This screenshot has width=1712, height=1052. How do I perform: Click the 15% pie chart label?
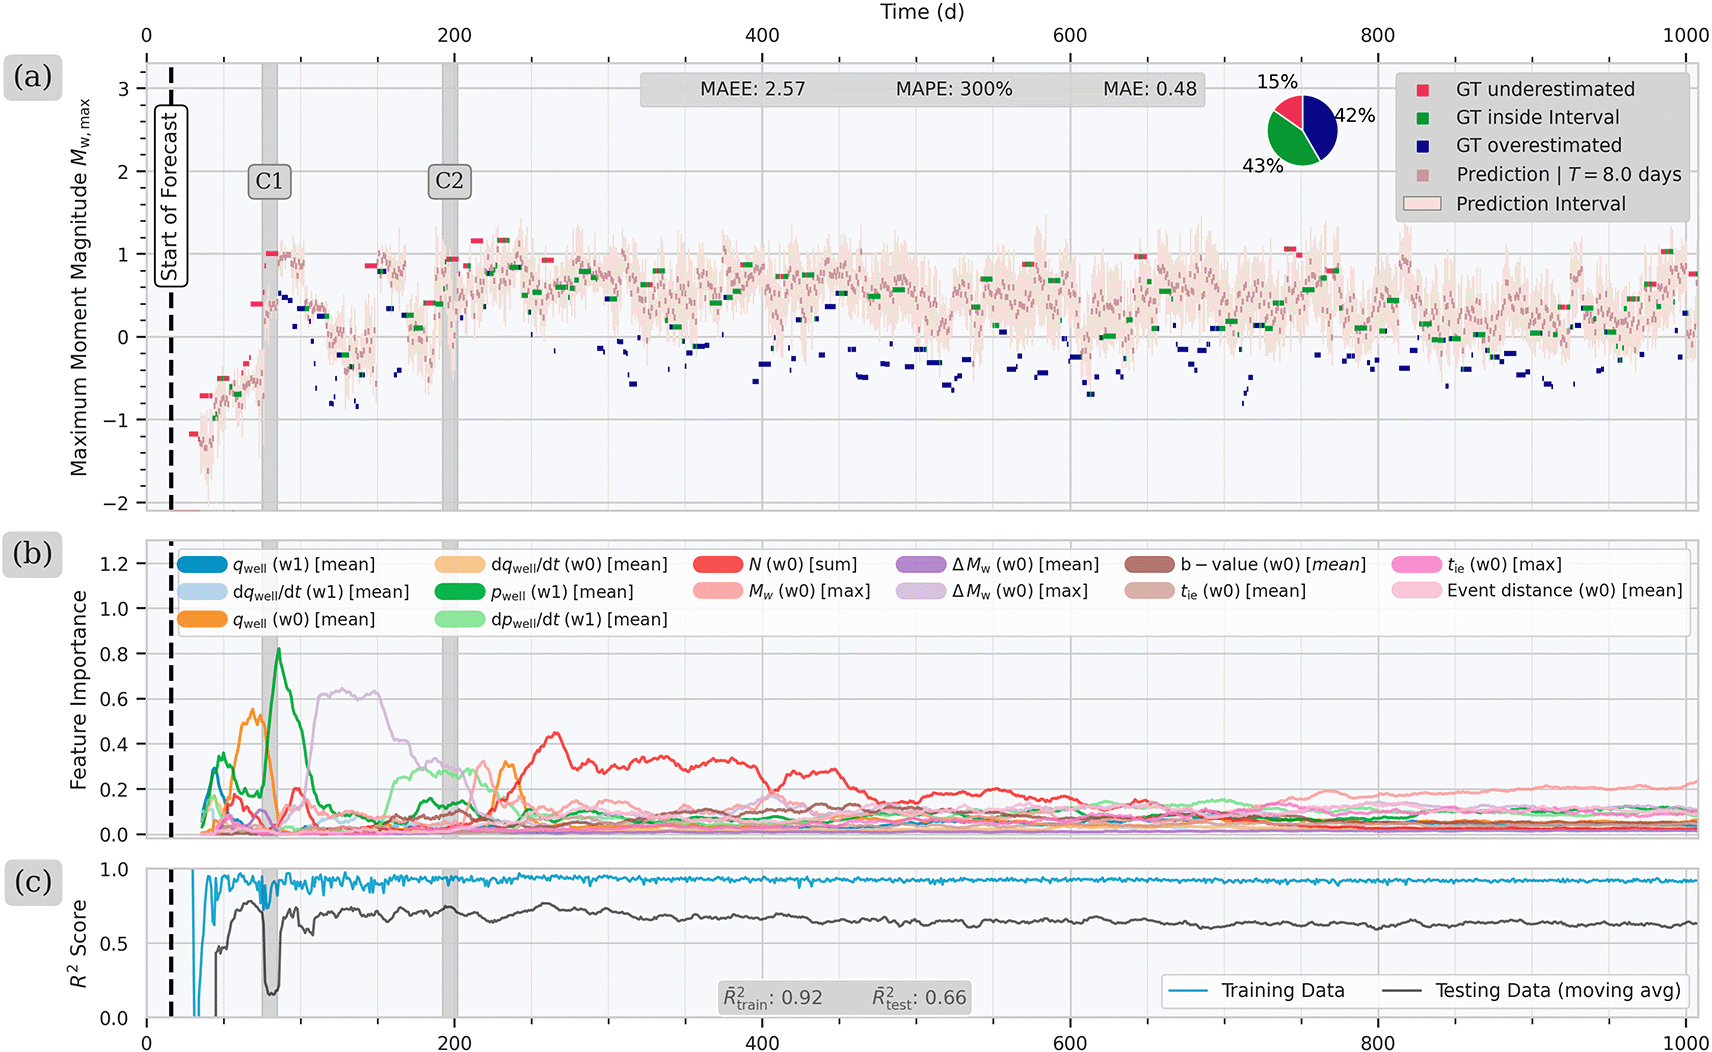pyautogui.click(x=1277, y=81)
